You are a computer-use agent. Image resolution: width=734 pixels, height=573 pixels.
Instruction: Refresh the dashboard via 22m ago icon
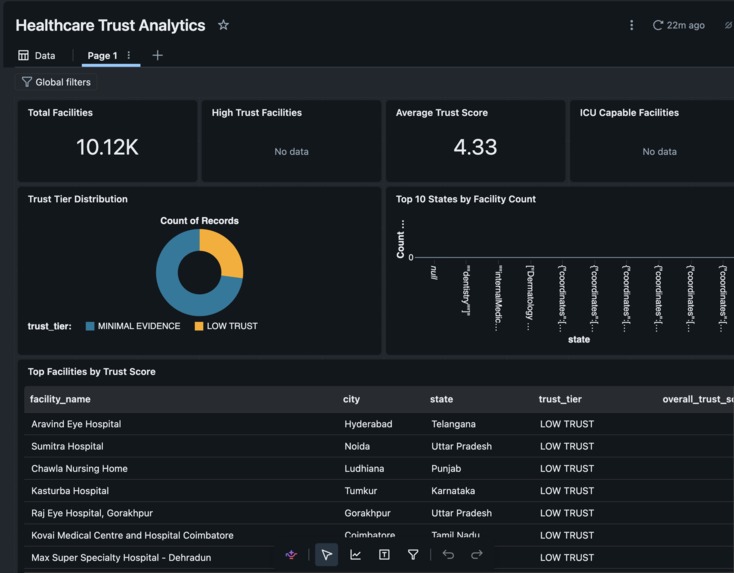tap(658, 25)
